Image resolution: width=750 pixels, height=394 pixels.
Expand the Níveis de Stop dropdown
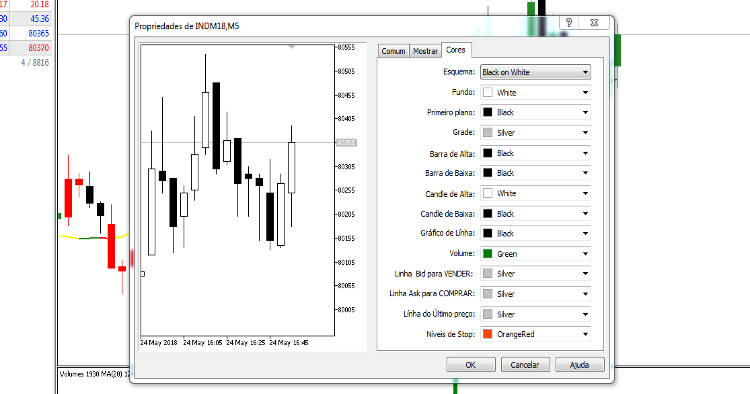(x=535, y=334)
